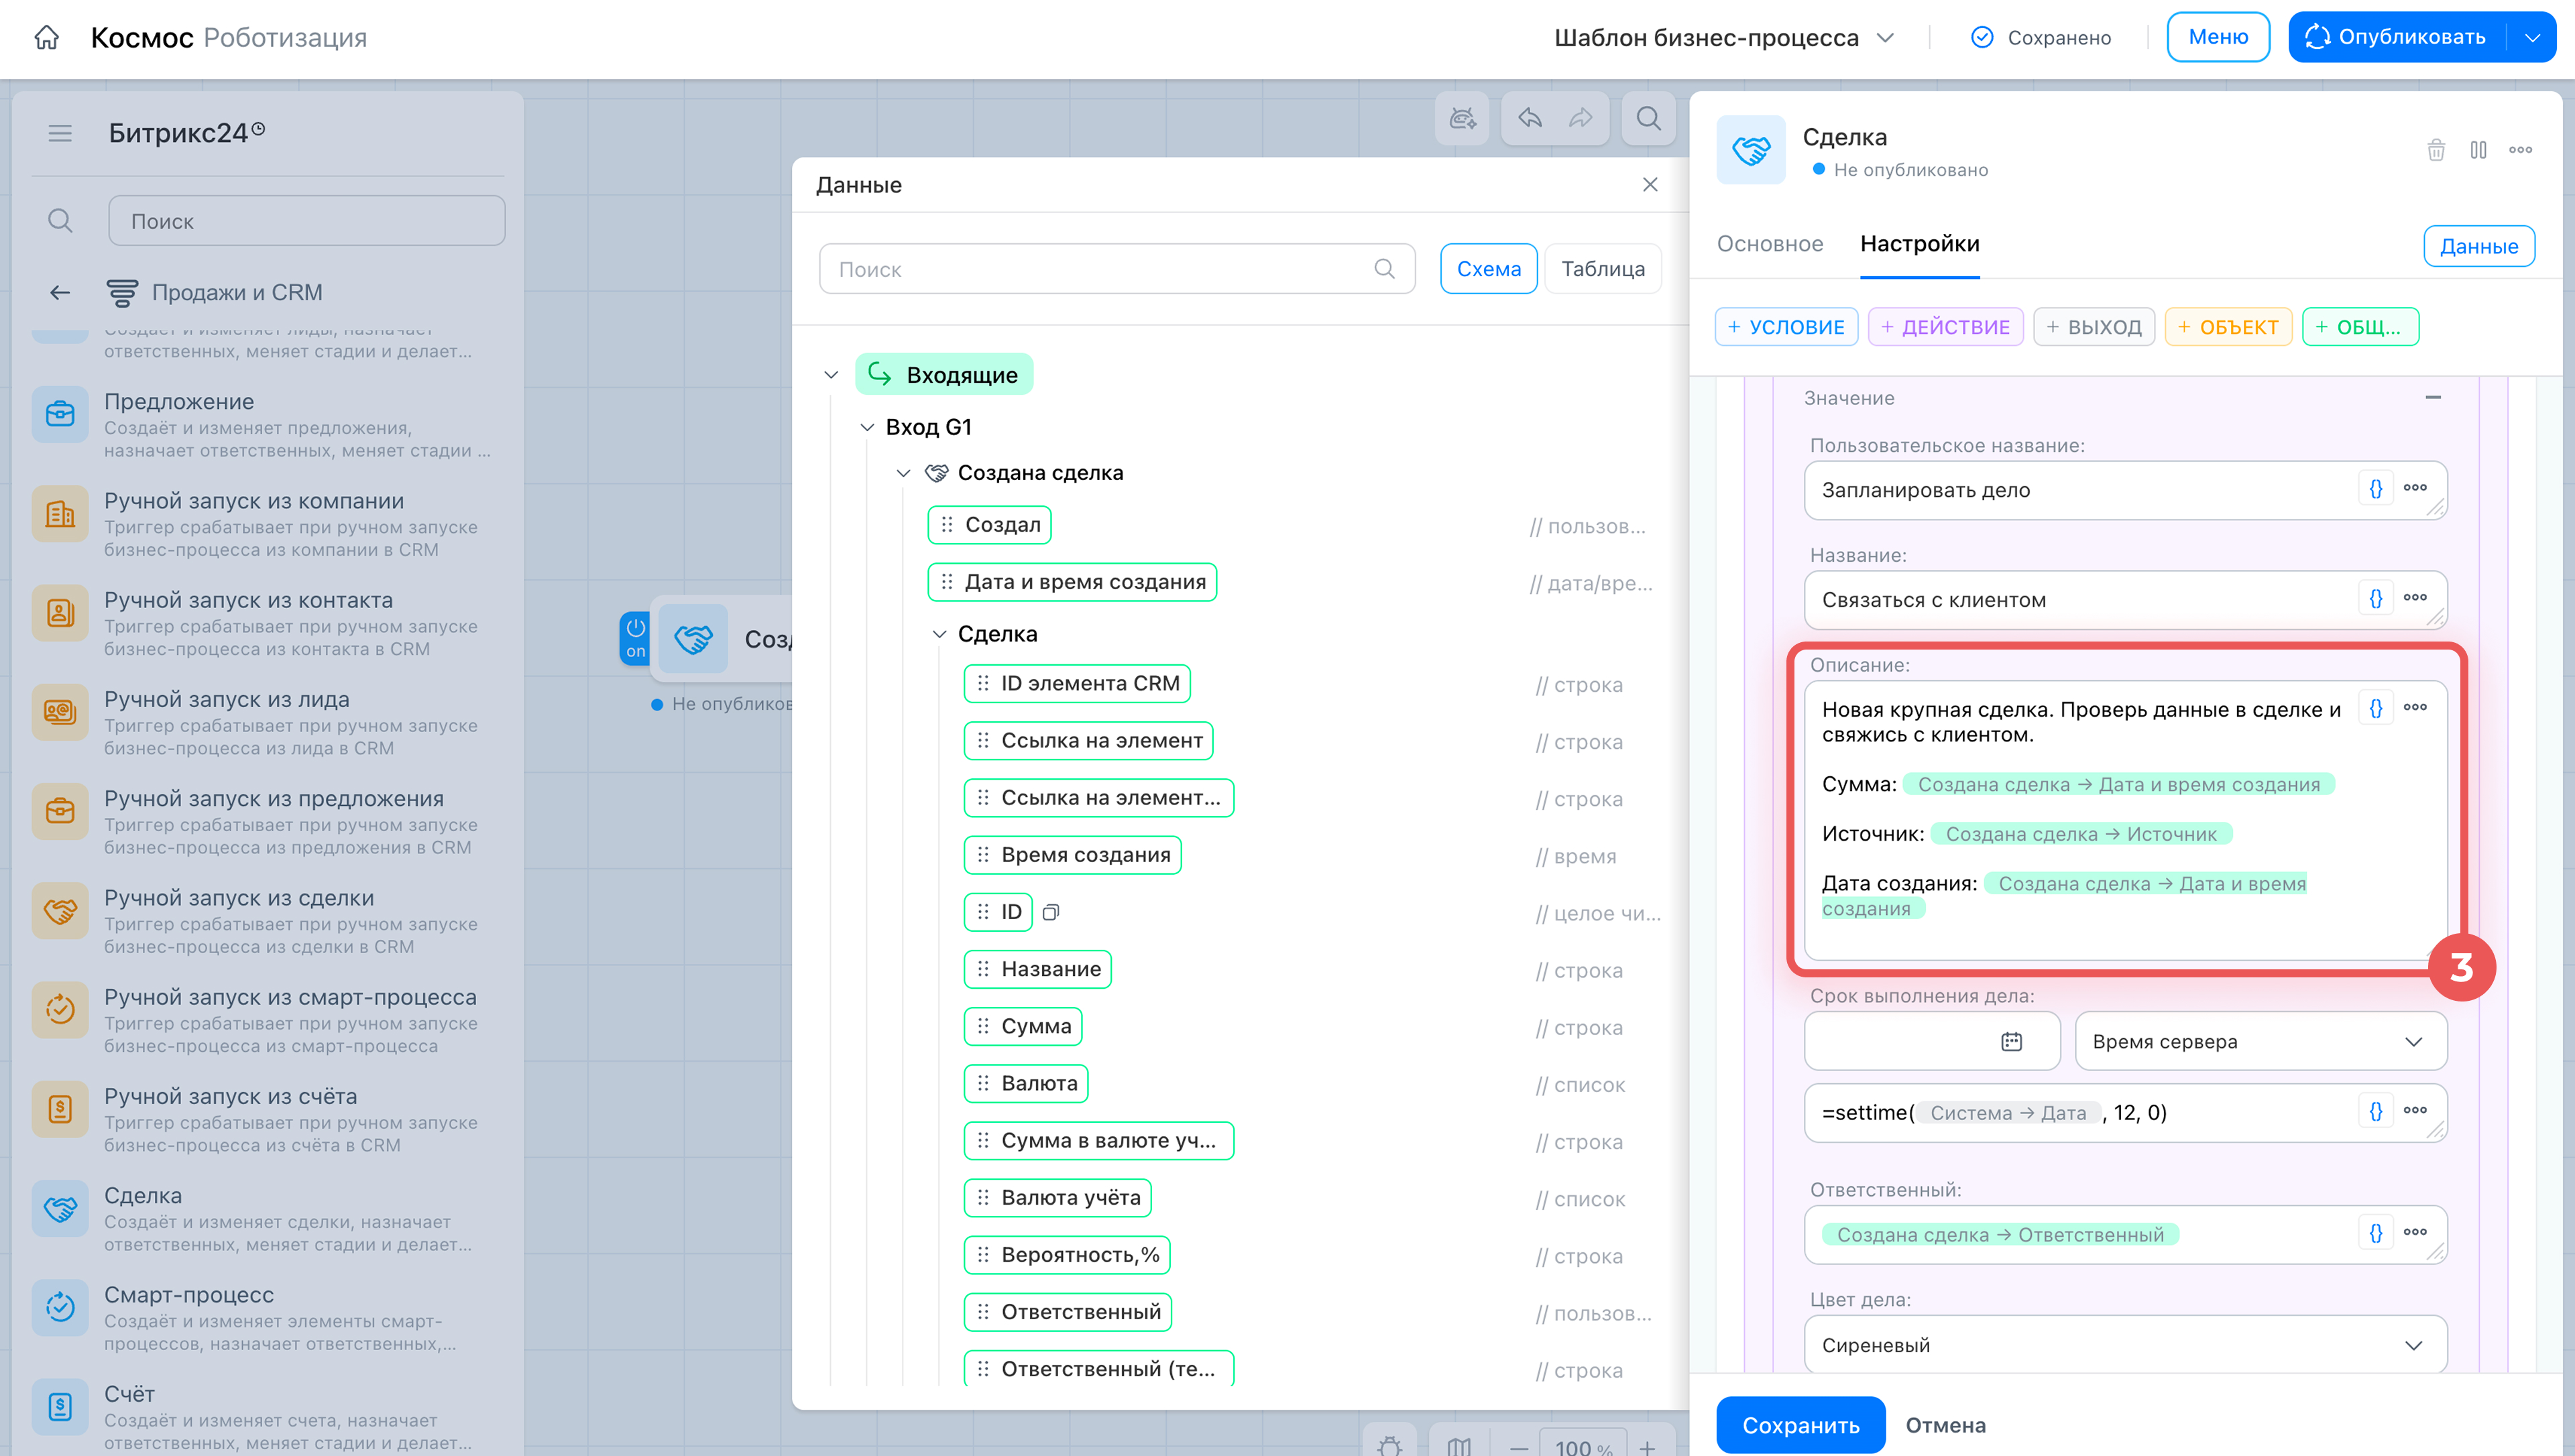Screen dimensions: 2575x1456
Task: Switch data view to Схема
Action: coord(1488,269)
